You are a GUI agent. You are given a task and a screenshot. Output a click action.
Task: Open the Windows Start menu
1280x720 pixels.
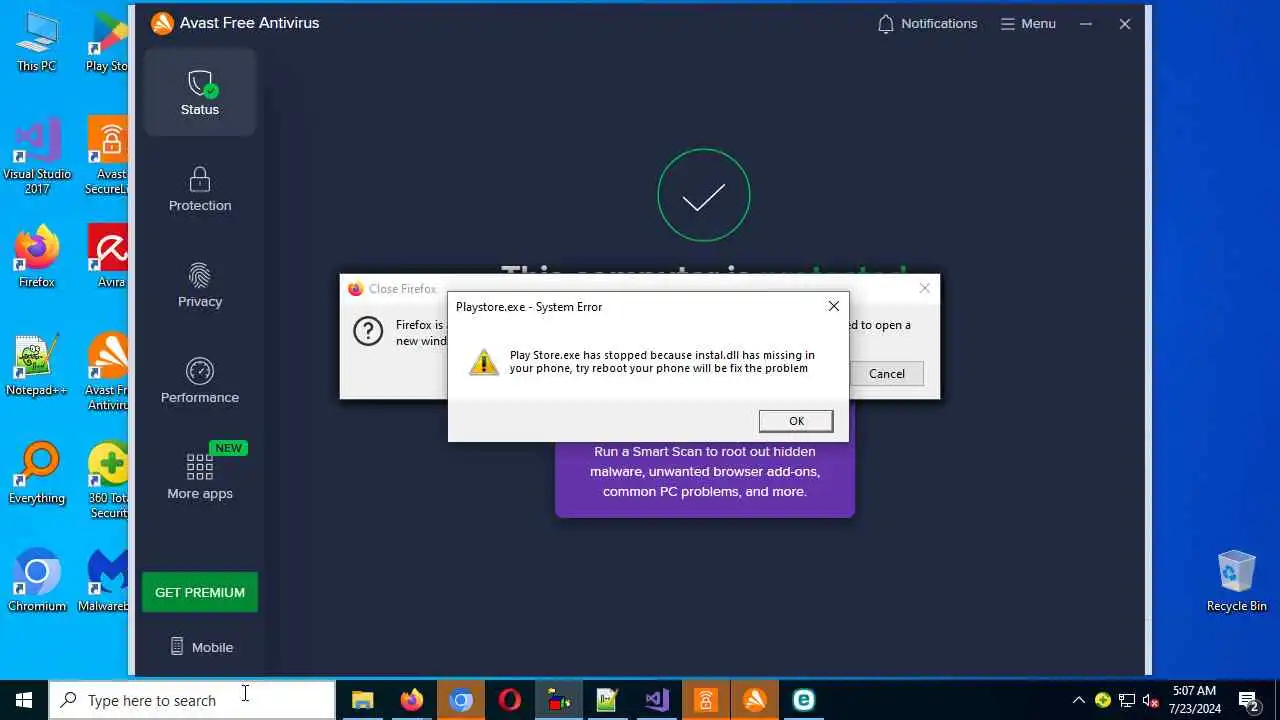pyautogui.click(x=24, y=700)
